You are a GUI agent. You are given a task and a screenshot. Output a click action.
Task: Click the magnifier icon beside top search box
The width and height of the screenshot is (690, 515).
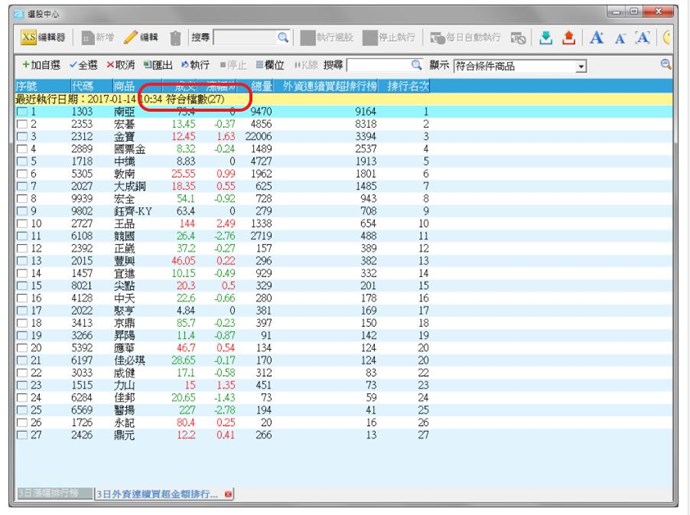pyautogui.click(x=283, y=37)
